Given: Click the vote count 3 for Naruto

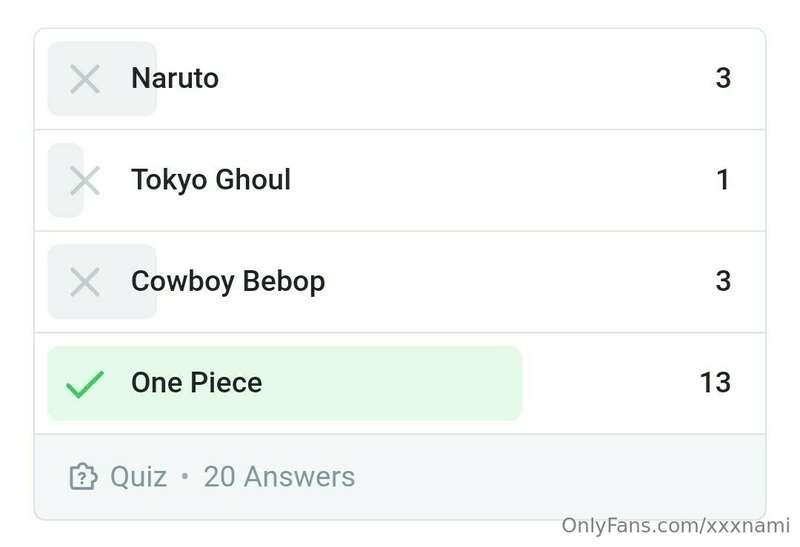Looking at the screenshot, I should [x=723, y=78].
